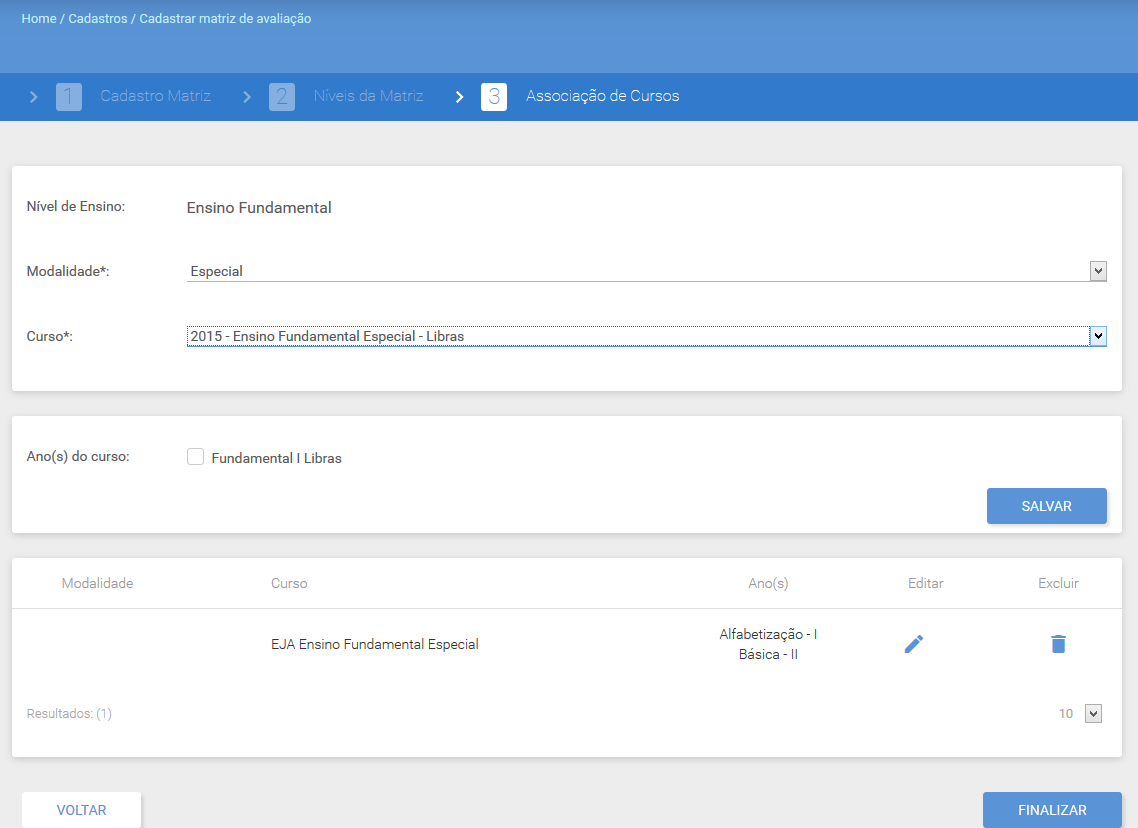Click the step 1 number badge

pos(69,97)
